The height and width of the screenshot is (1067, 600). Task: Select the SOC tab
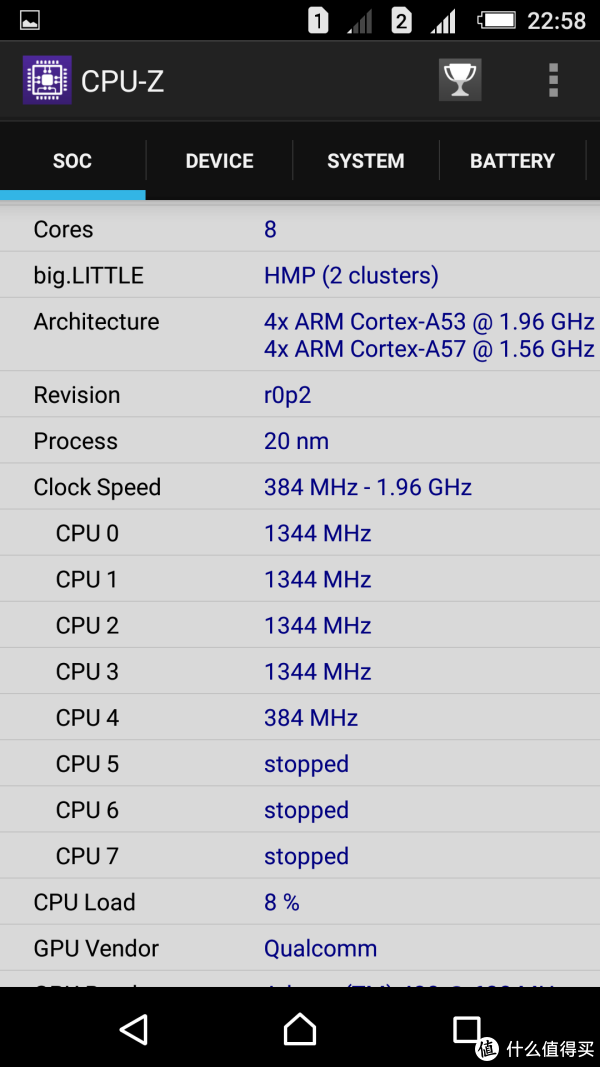point(72,161)
